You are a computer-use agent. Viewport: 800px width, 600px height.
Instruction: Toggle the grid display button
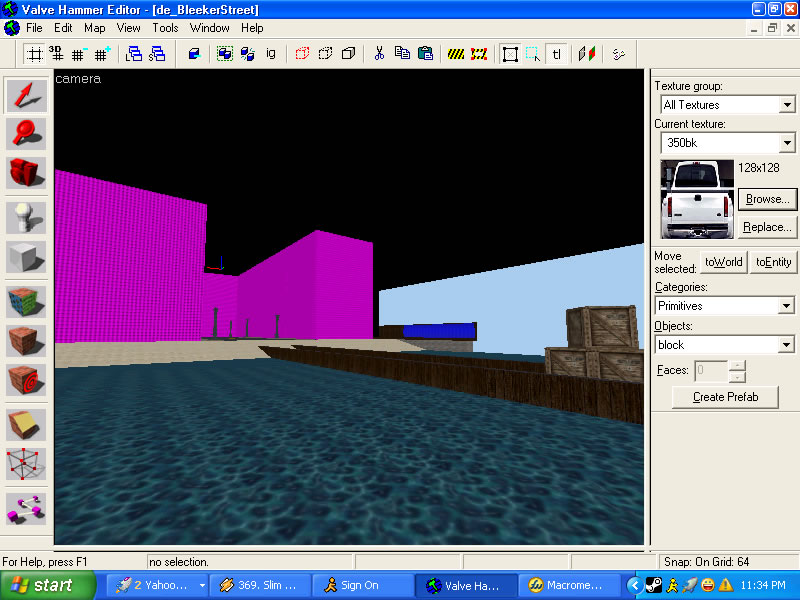click(x=34, y=54)
